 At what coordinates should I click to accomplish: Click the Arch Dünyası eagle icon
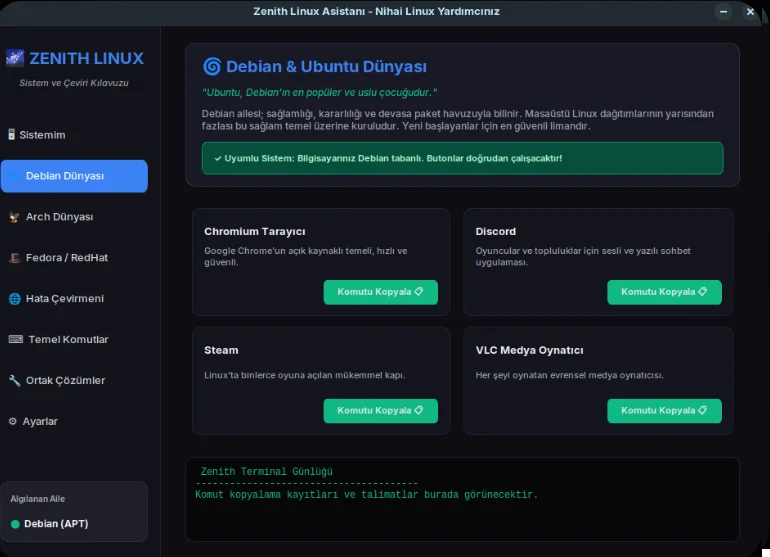click(x=15, y=217)
